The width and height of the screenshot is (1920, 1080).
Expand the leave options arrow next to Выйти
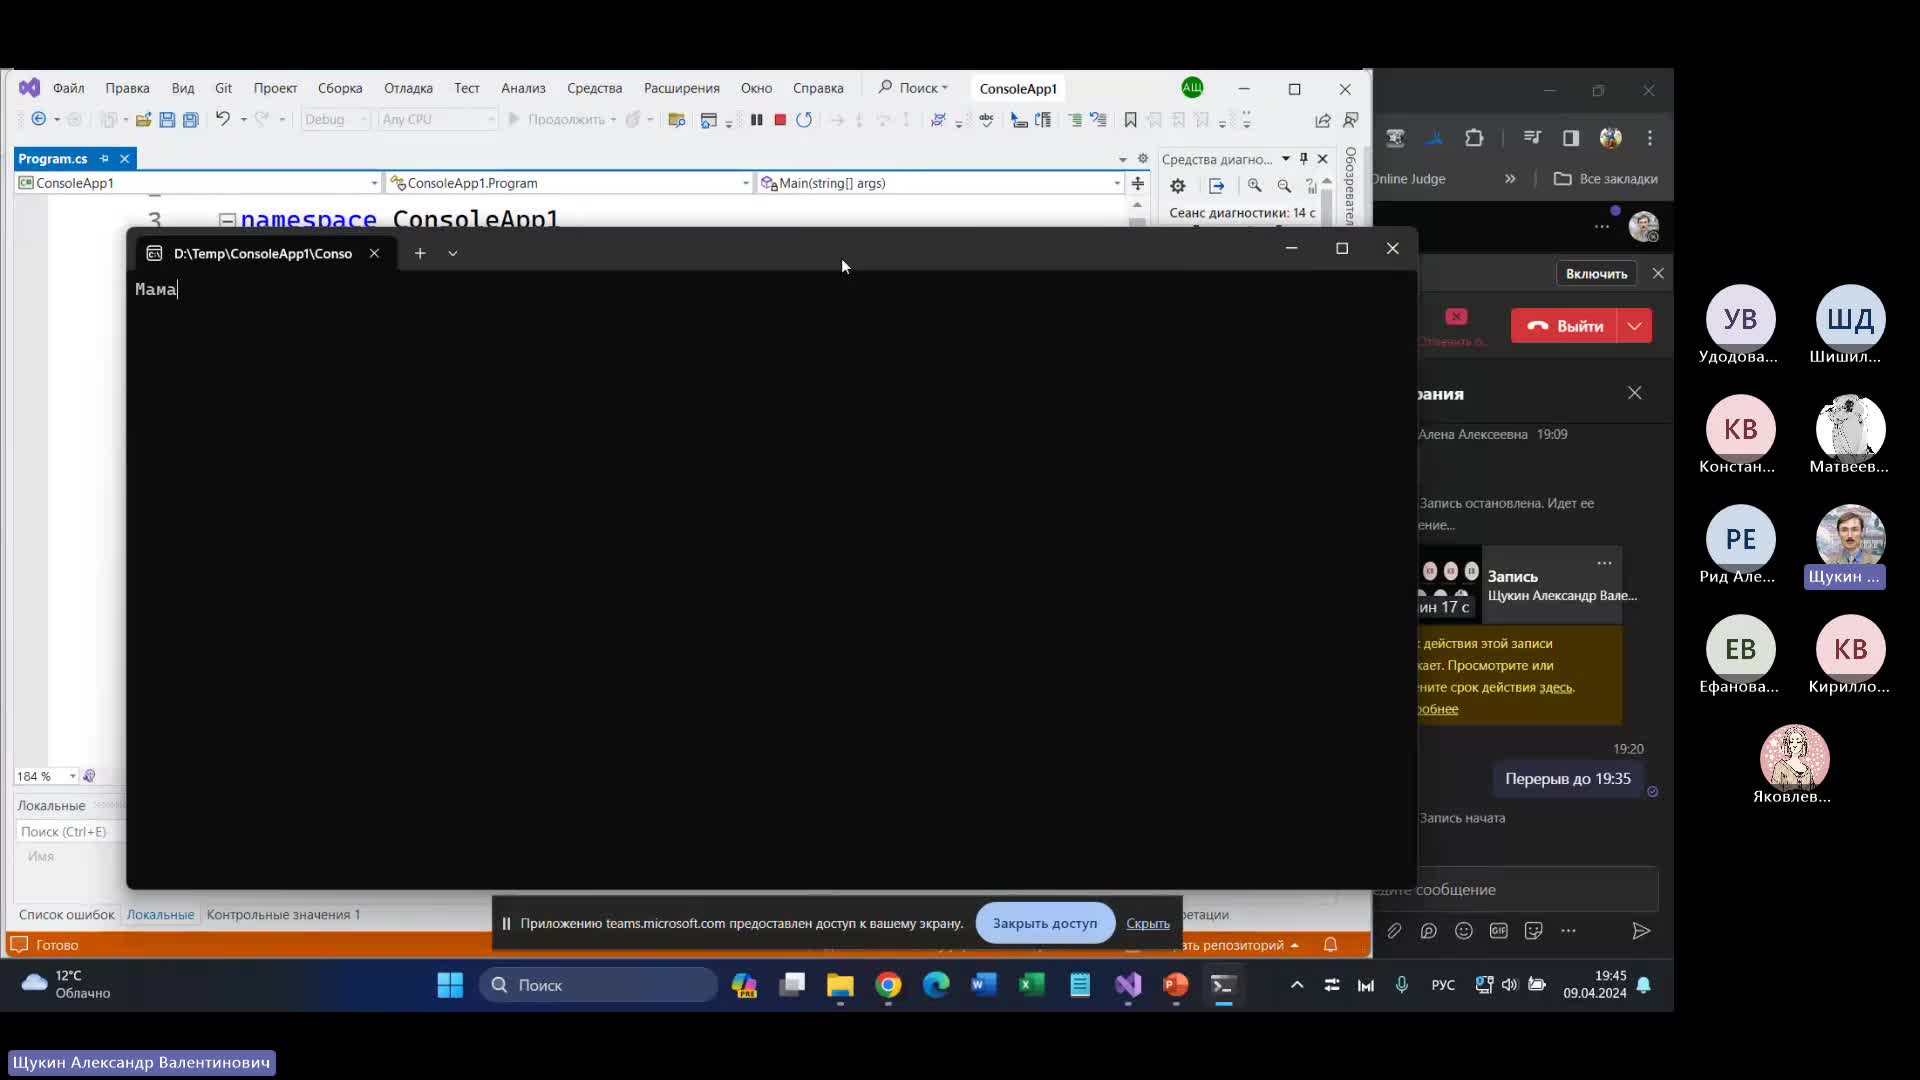(x=1635, y=326)
